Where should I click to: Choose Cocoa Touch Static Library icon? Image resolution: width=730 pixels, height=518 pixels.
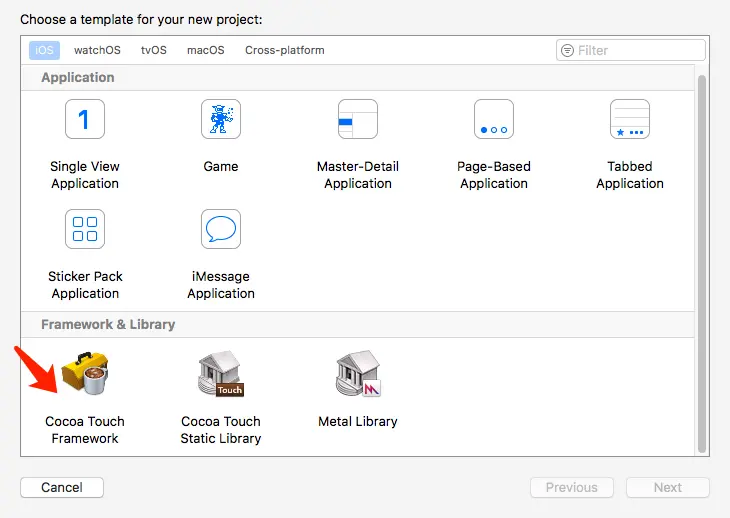220,375
